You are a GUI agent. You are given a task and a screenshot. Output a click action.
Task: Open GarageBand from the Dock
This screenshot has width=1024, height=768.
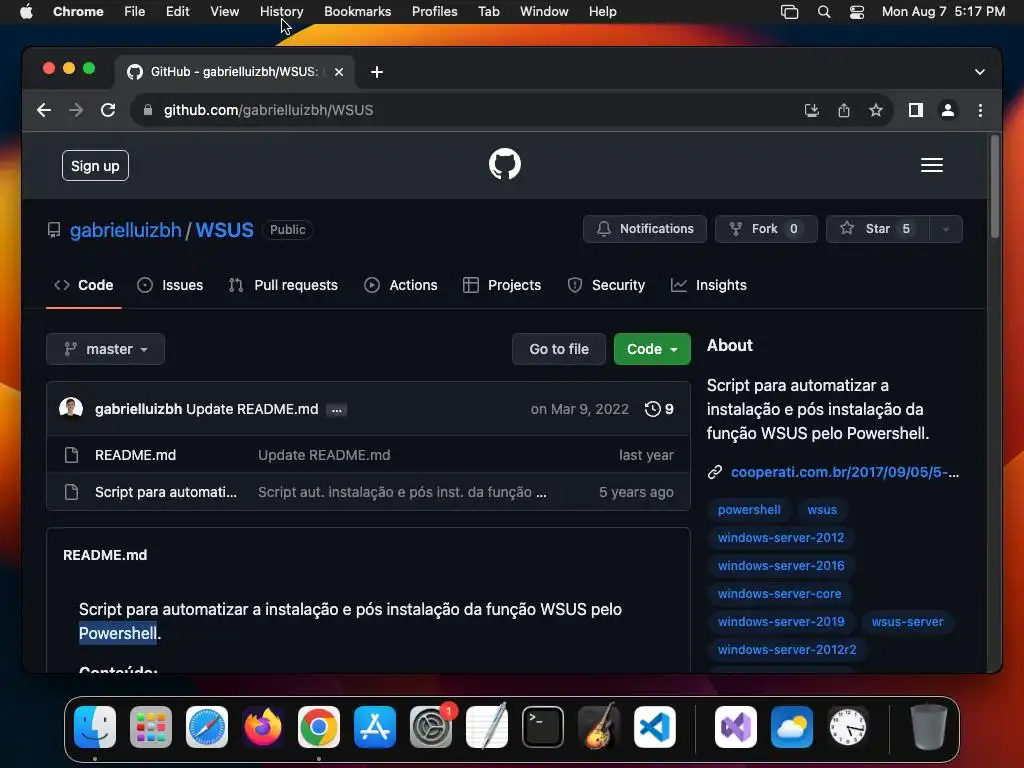point(599,726)
